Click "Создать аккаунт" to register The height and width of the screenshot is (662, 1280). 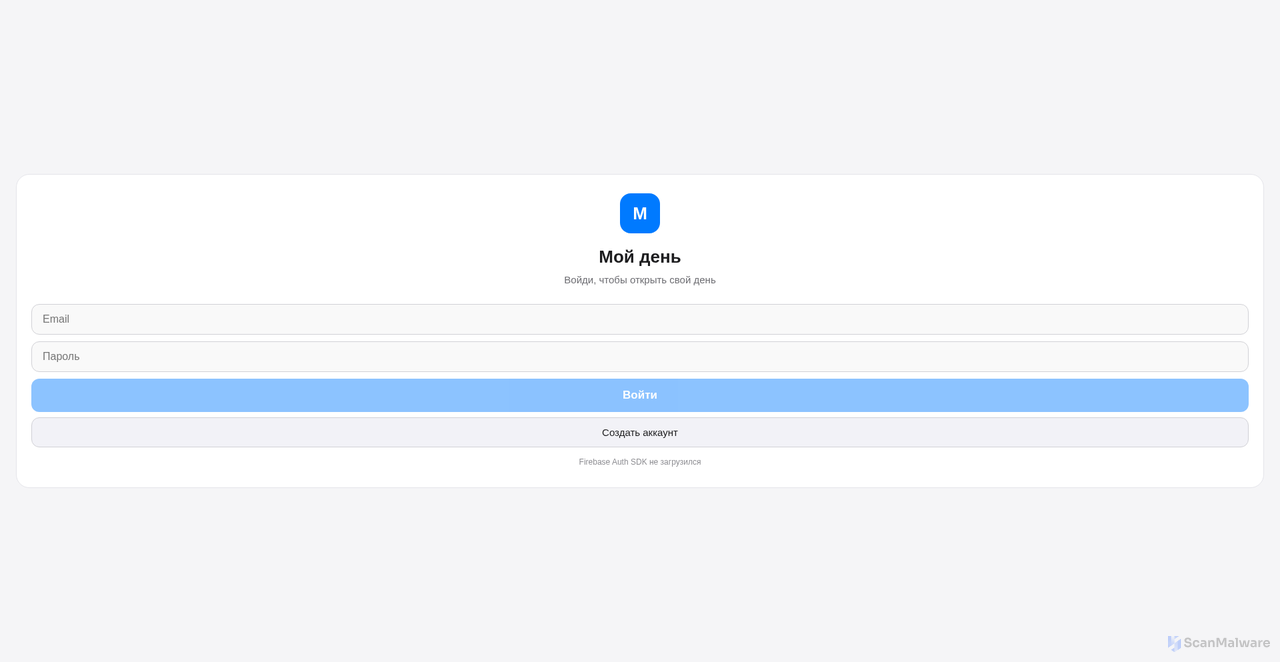point(639,432)
